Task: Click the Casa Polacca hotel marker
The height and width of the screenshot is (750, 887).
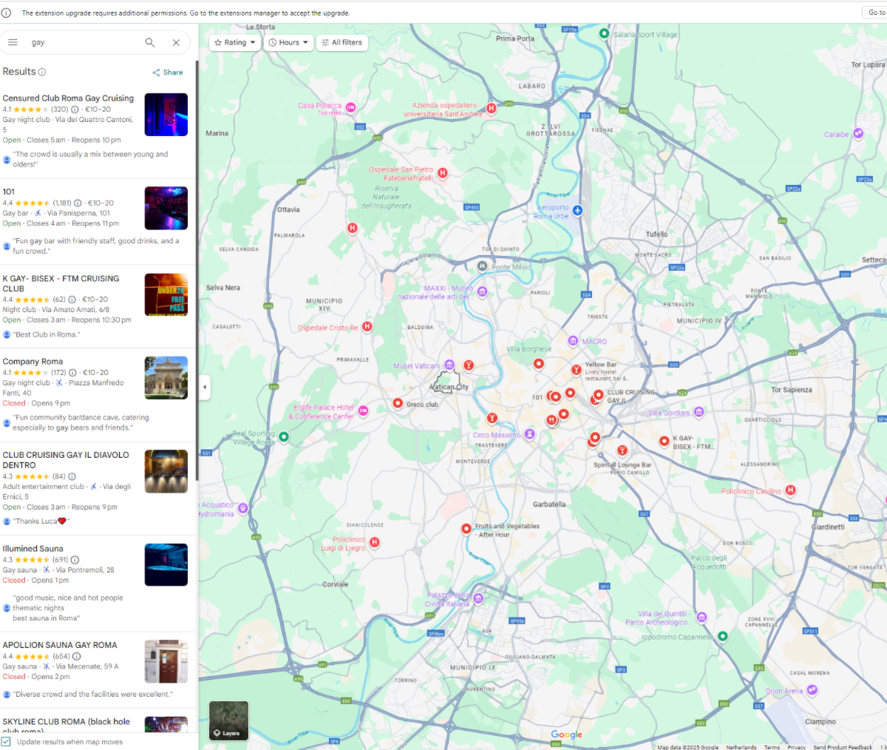Action: [x=351, y=107]
